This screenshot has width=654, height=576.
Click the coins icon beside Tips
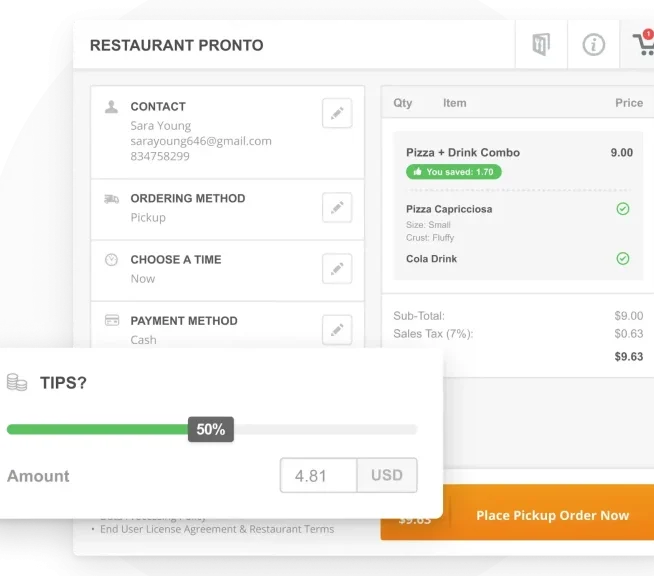pyautogui.click(x=17, y=382)
